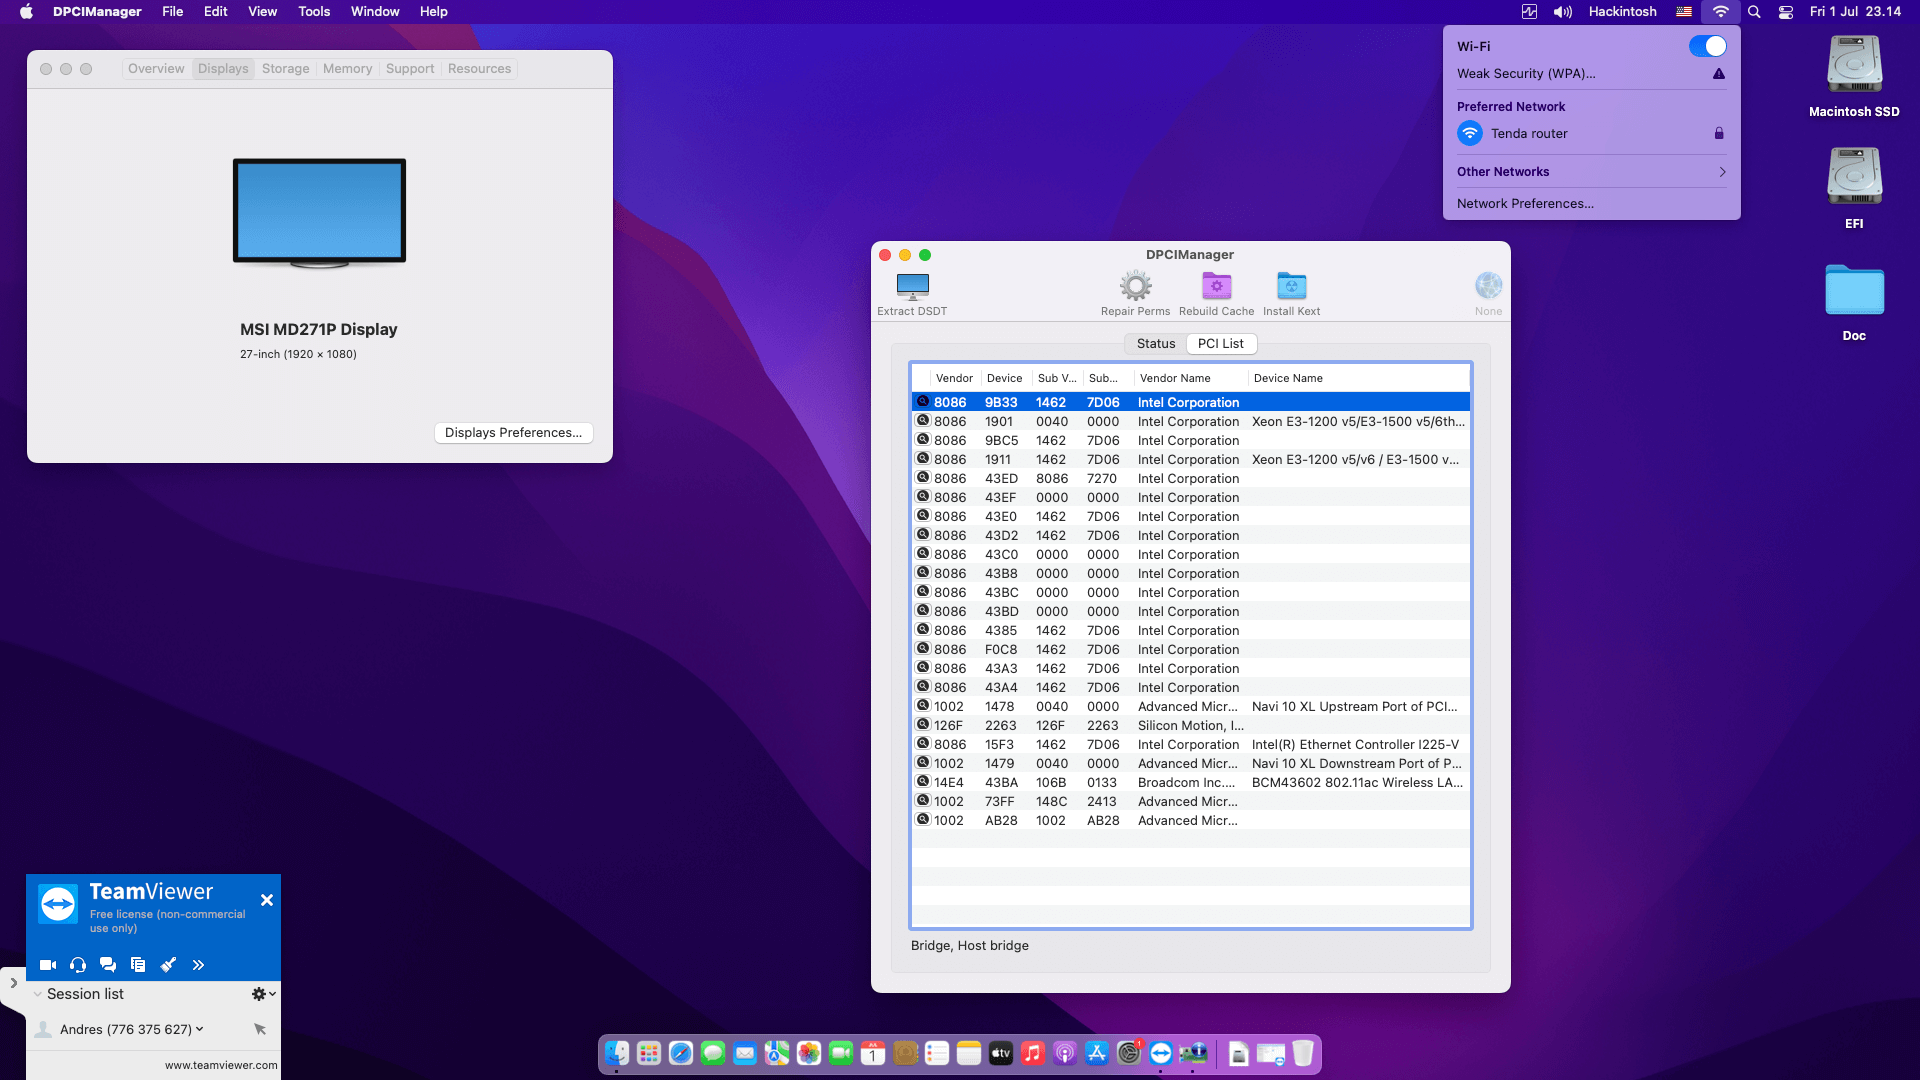This screenshot has width=1920, height=1080.
Task: Open the Macintosh SSD desktop drive
Action: (1854, 77)
